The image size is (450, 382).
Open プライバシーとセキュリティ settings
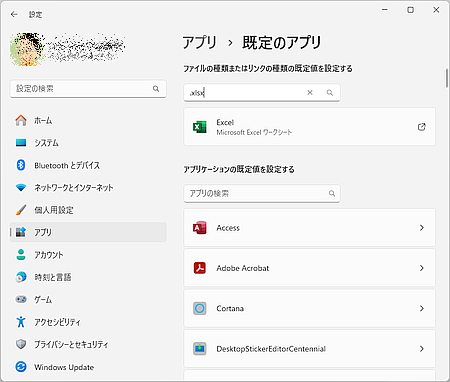point(88,344)
